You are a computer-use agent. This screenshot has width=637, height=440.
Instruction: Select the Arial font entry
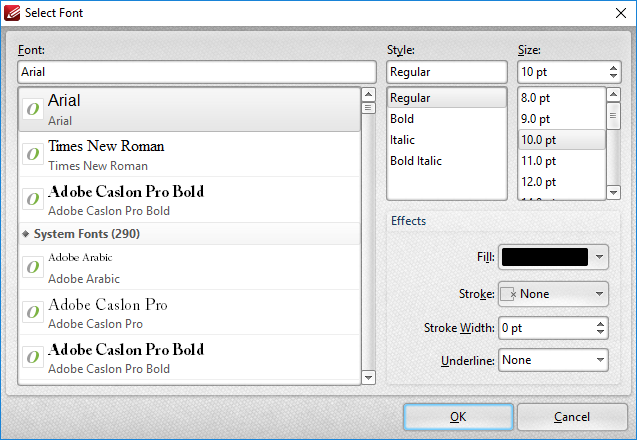point(189,109)
